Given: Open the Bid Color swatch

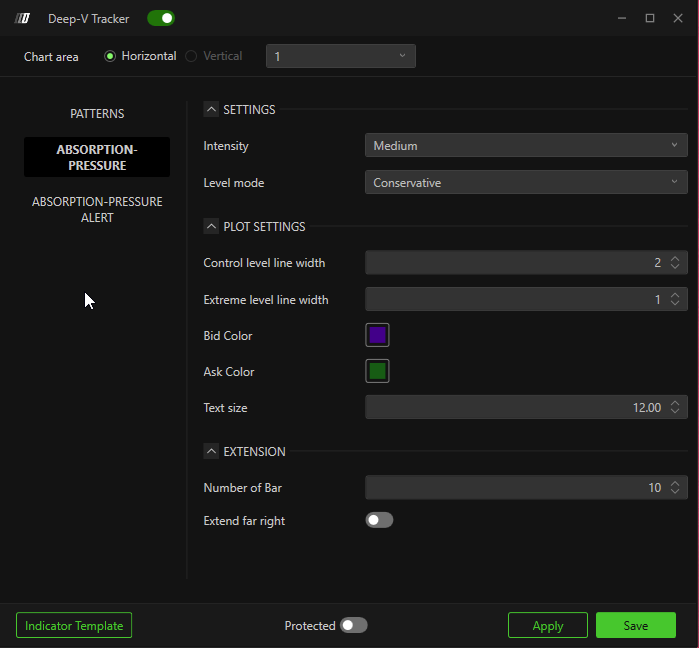Looking at the screenshot, I should tap(377, 336).
